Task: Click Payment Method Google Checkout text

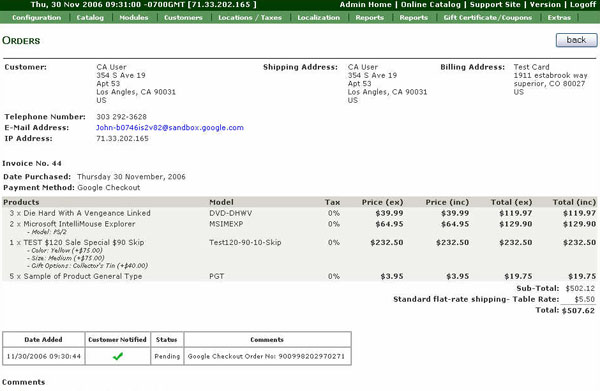Action: (x=109, y=187)
